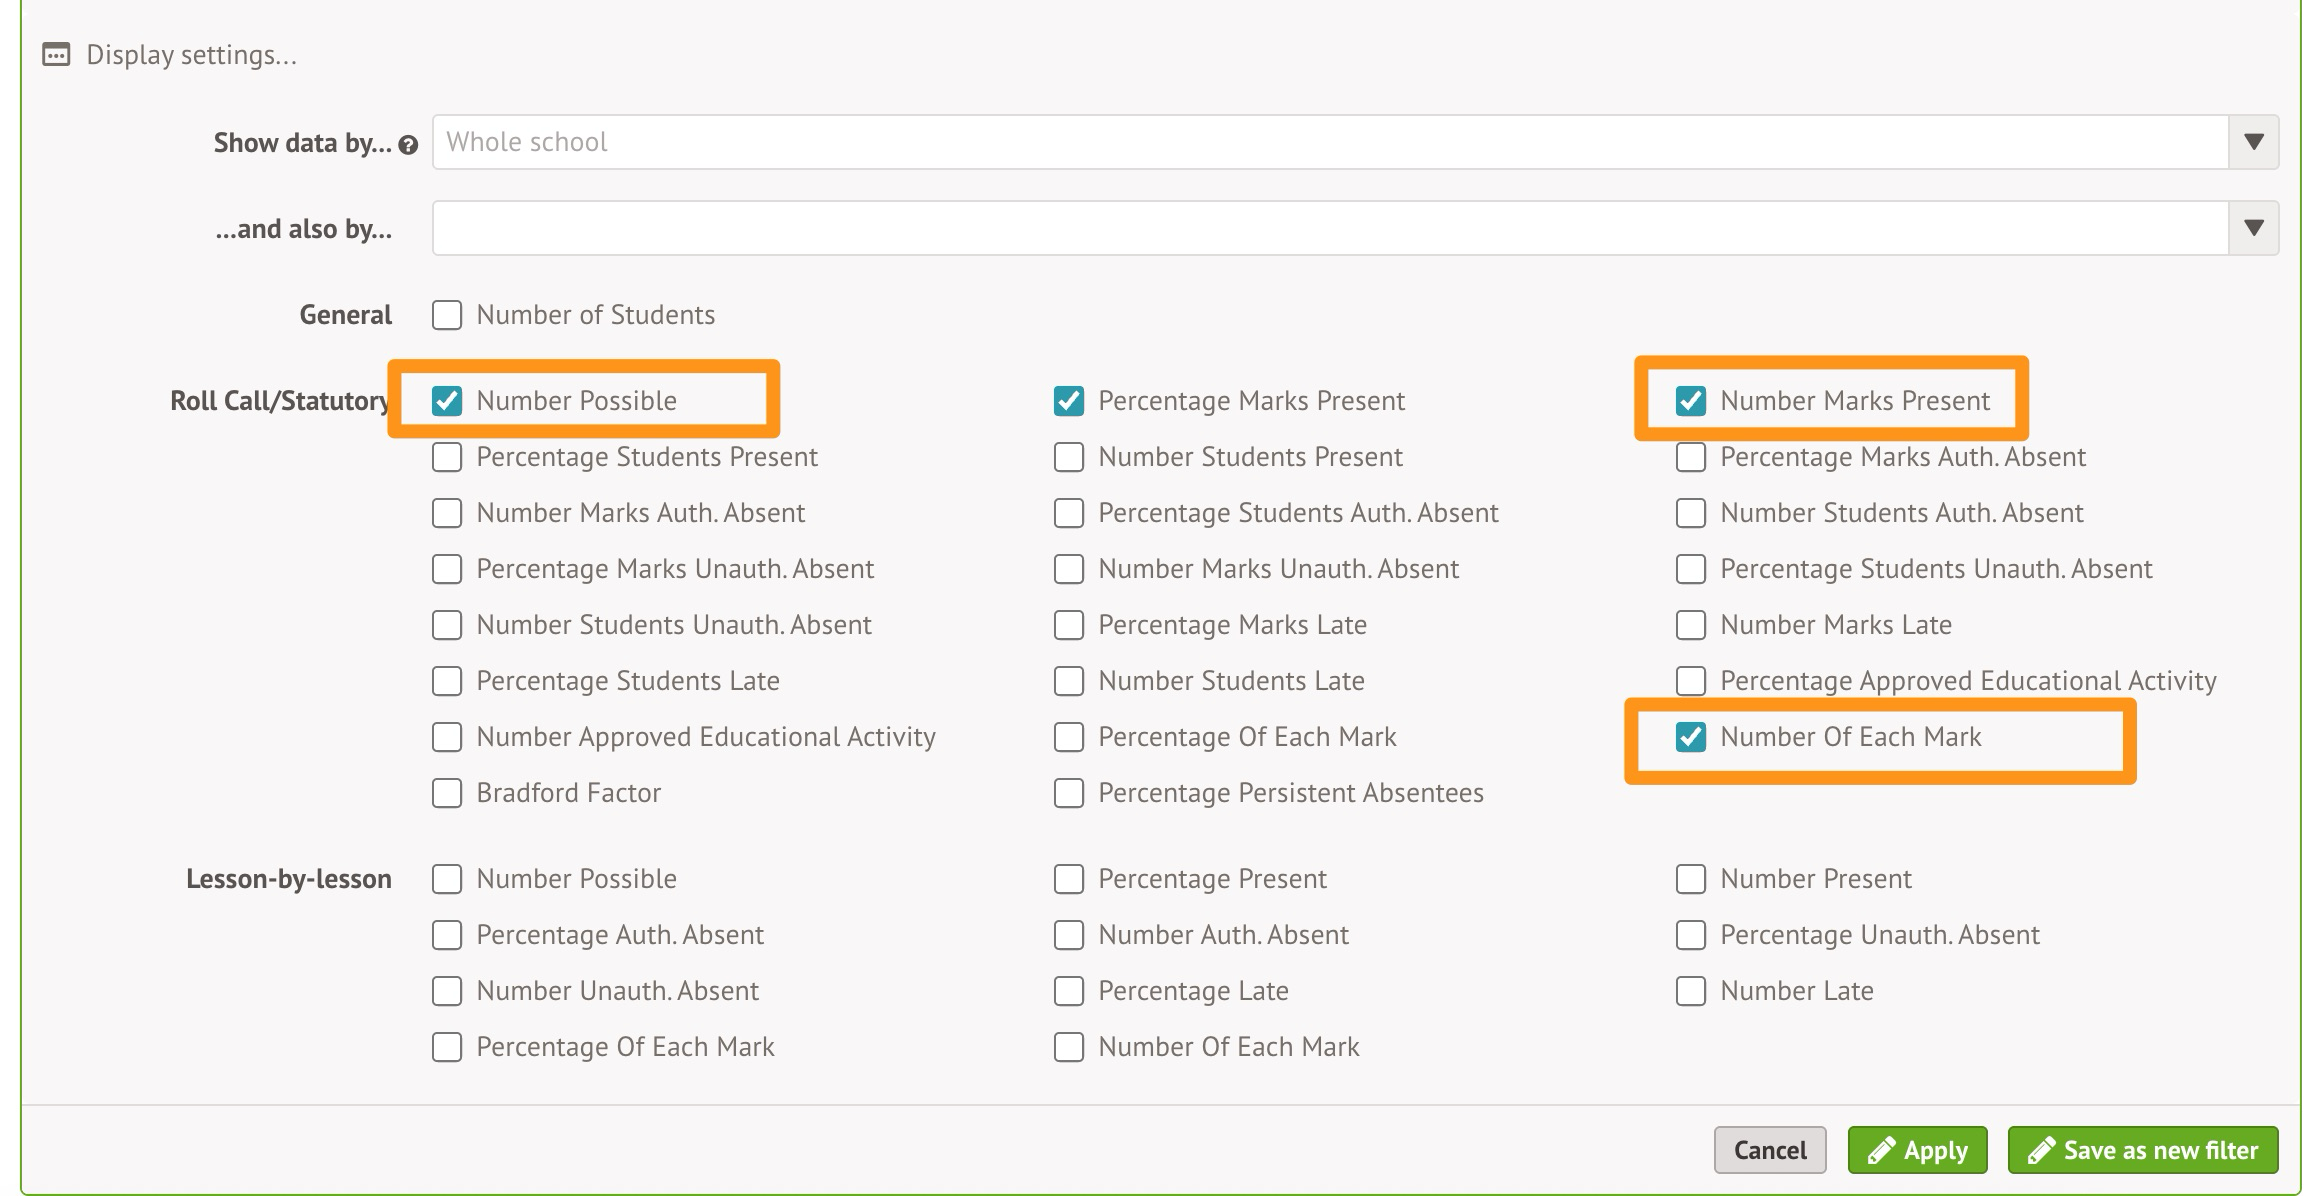Click the pencil icon on Apply button
Viewport: 2306px width, 1196px height.
(1880, 1150)
